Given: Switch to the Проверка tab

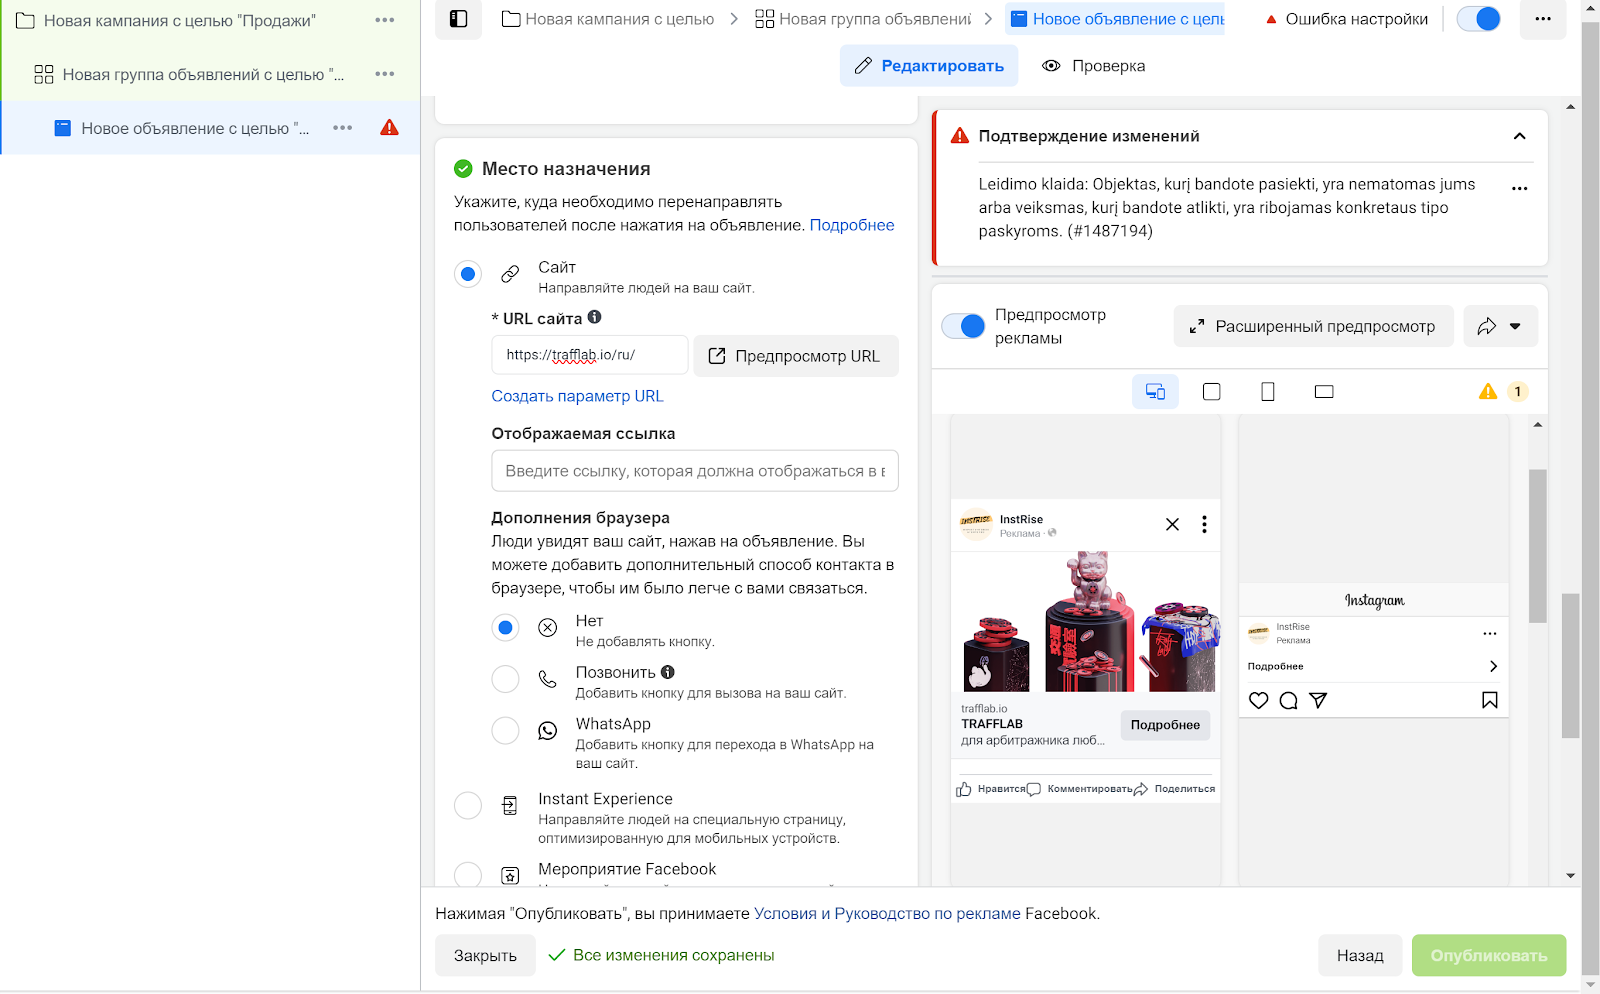Looking at the screenshot, I should 1094,66.
